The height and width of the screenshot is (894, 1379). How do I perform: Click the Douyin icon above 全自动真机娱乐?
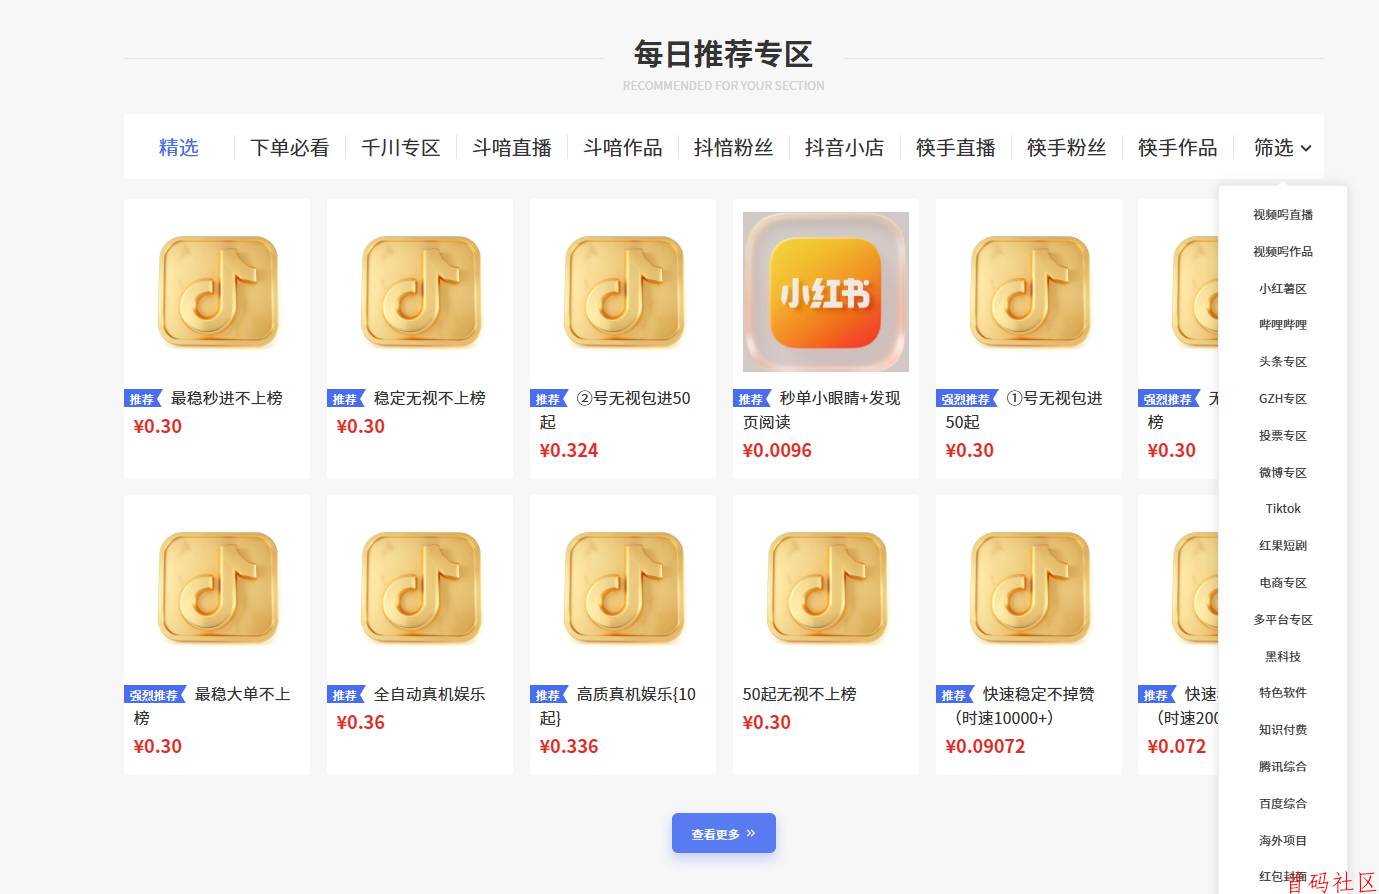coord(419,587)
